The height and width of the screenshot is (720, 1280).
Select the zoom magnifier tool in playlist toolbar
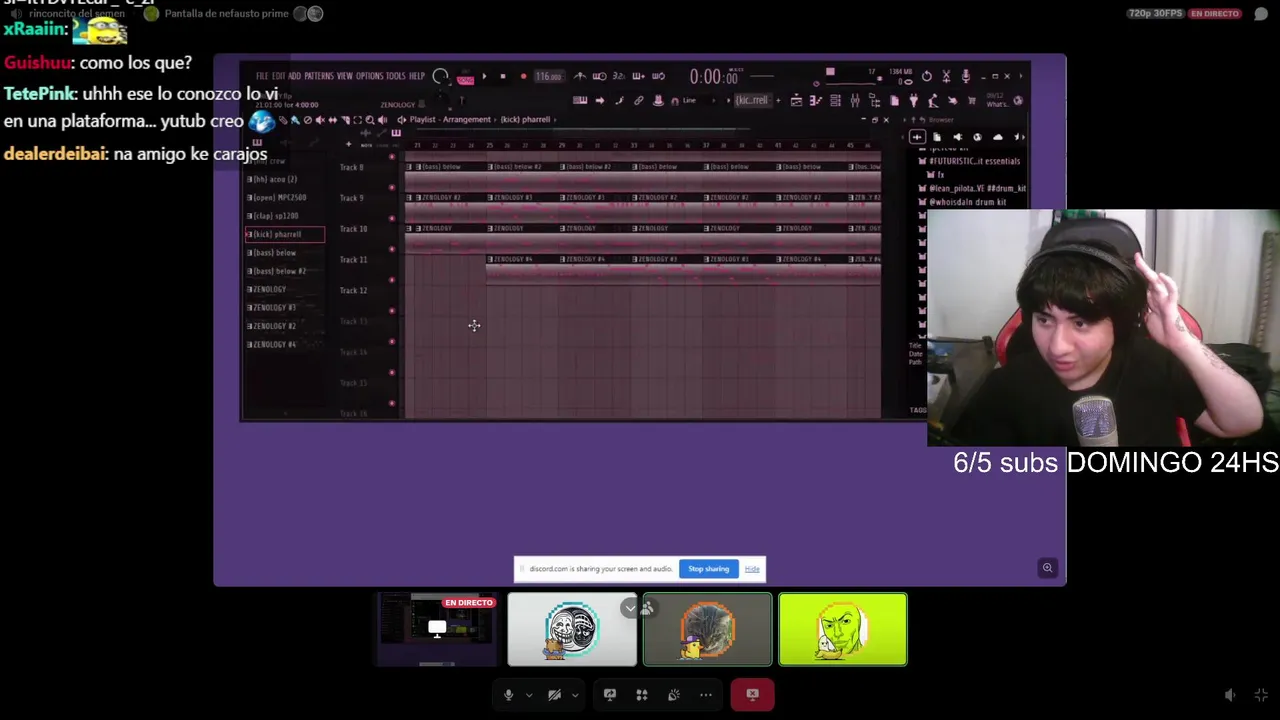pos(370,120)
